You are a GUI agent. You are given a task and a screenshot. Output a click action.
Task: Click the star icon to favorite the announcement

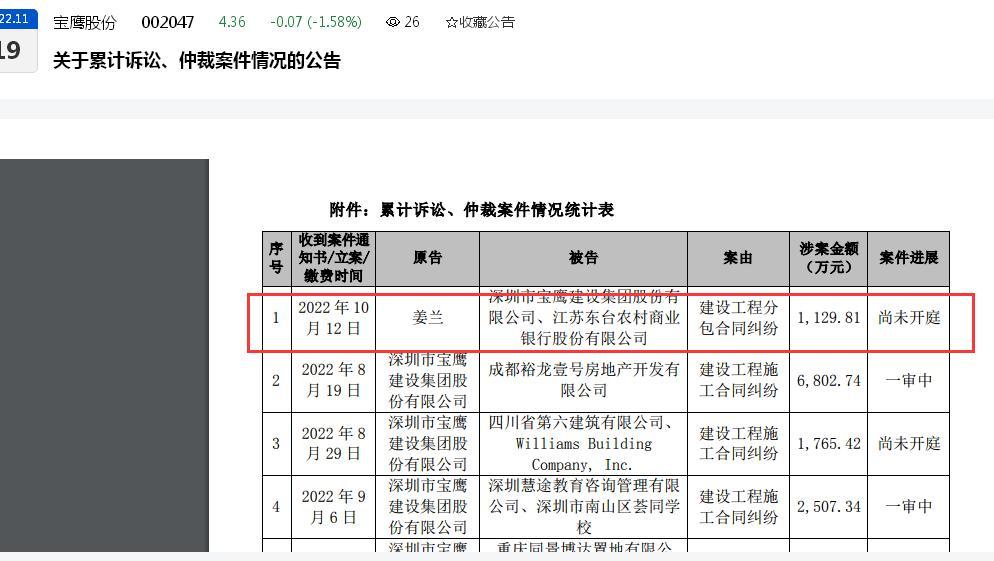451,22
